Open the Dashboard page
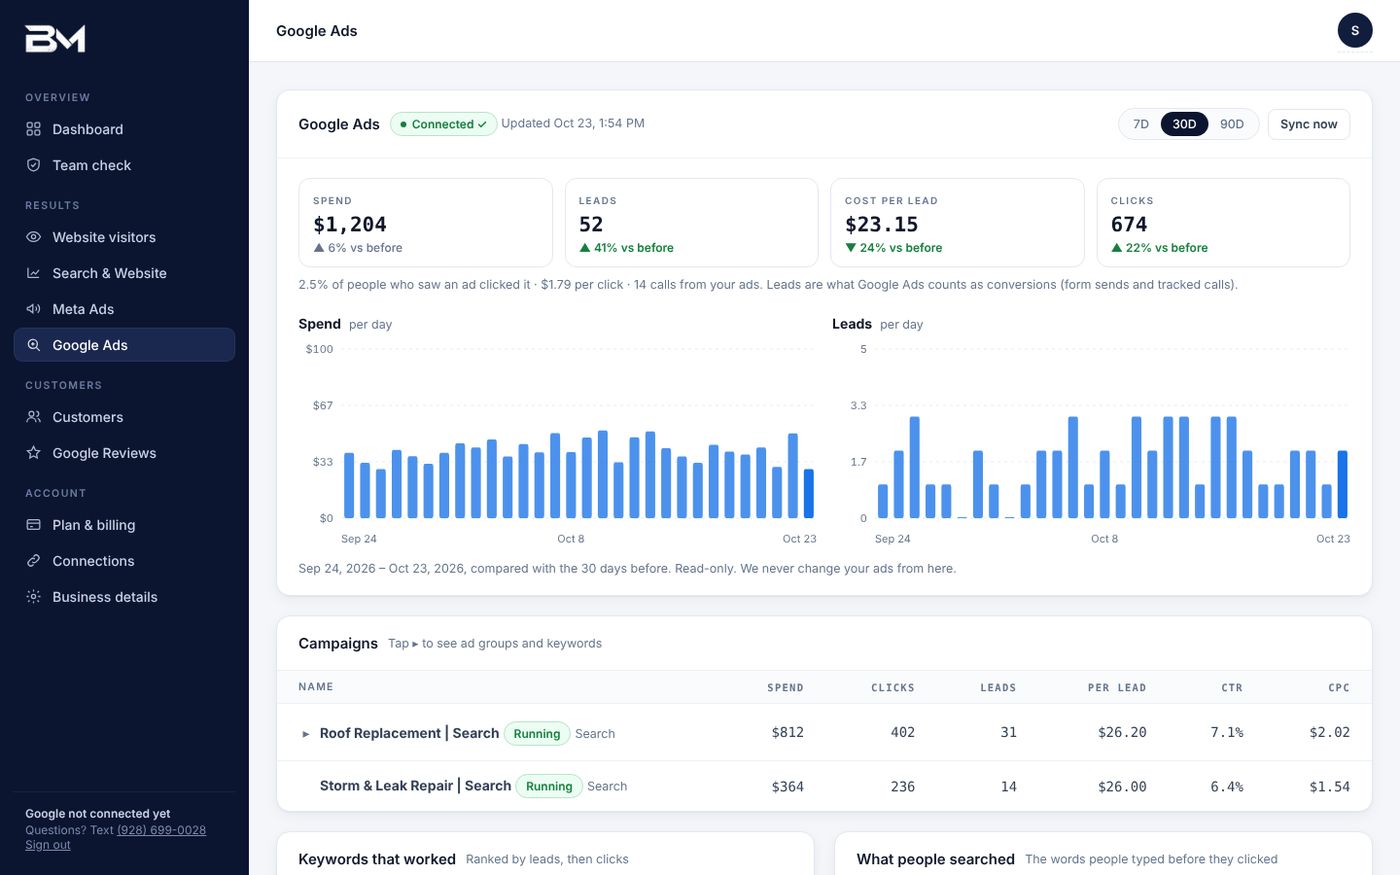The height and width of the screenshot is (875, 1400). pyautogui.click(x=124, y=129)
